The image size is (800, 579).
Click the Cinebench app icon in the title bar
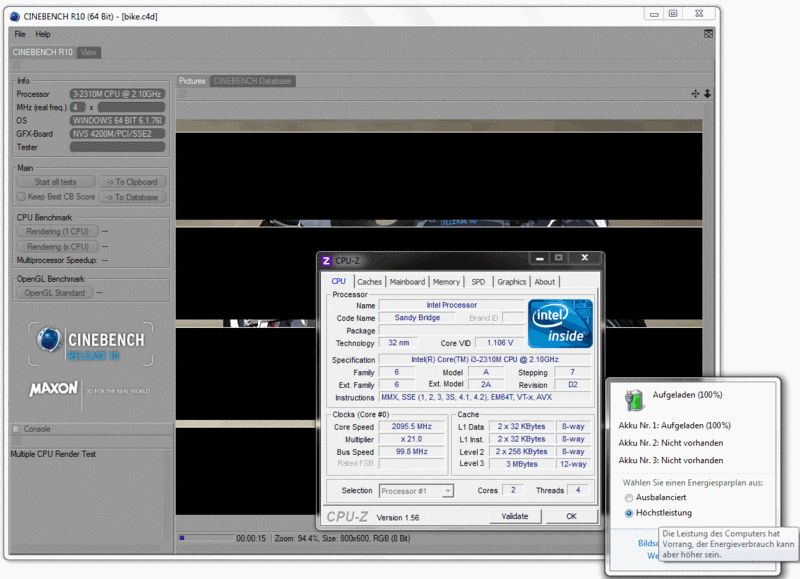14,17
